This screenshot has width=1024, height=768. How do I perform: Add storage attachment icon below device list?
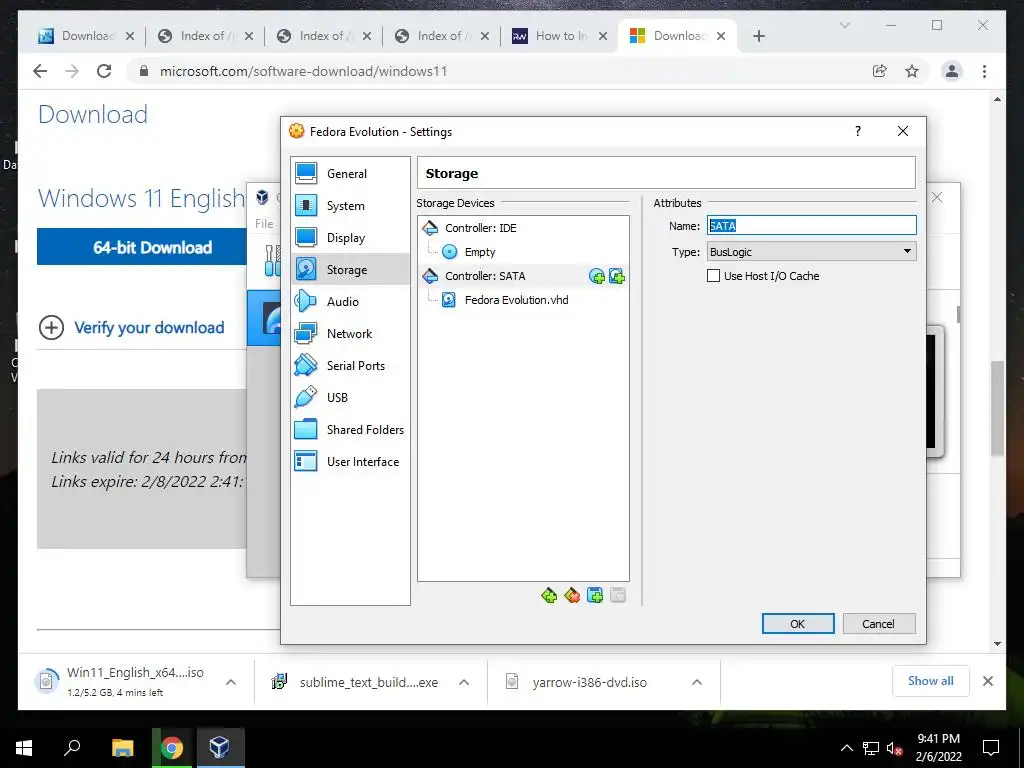(x=595, y=595)
